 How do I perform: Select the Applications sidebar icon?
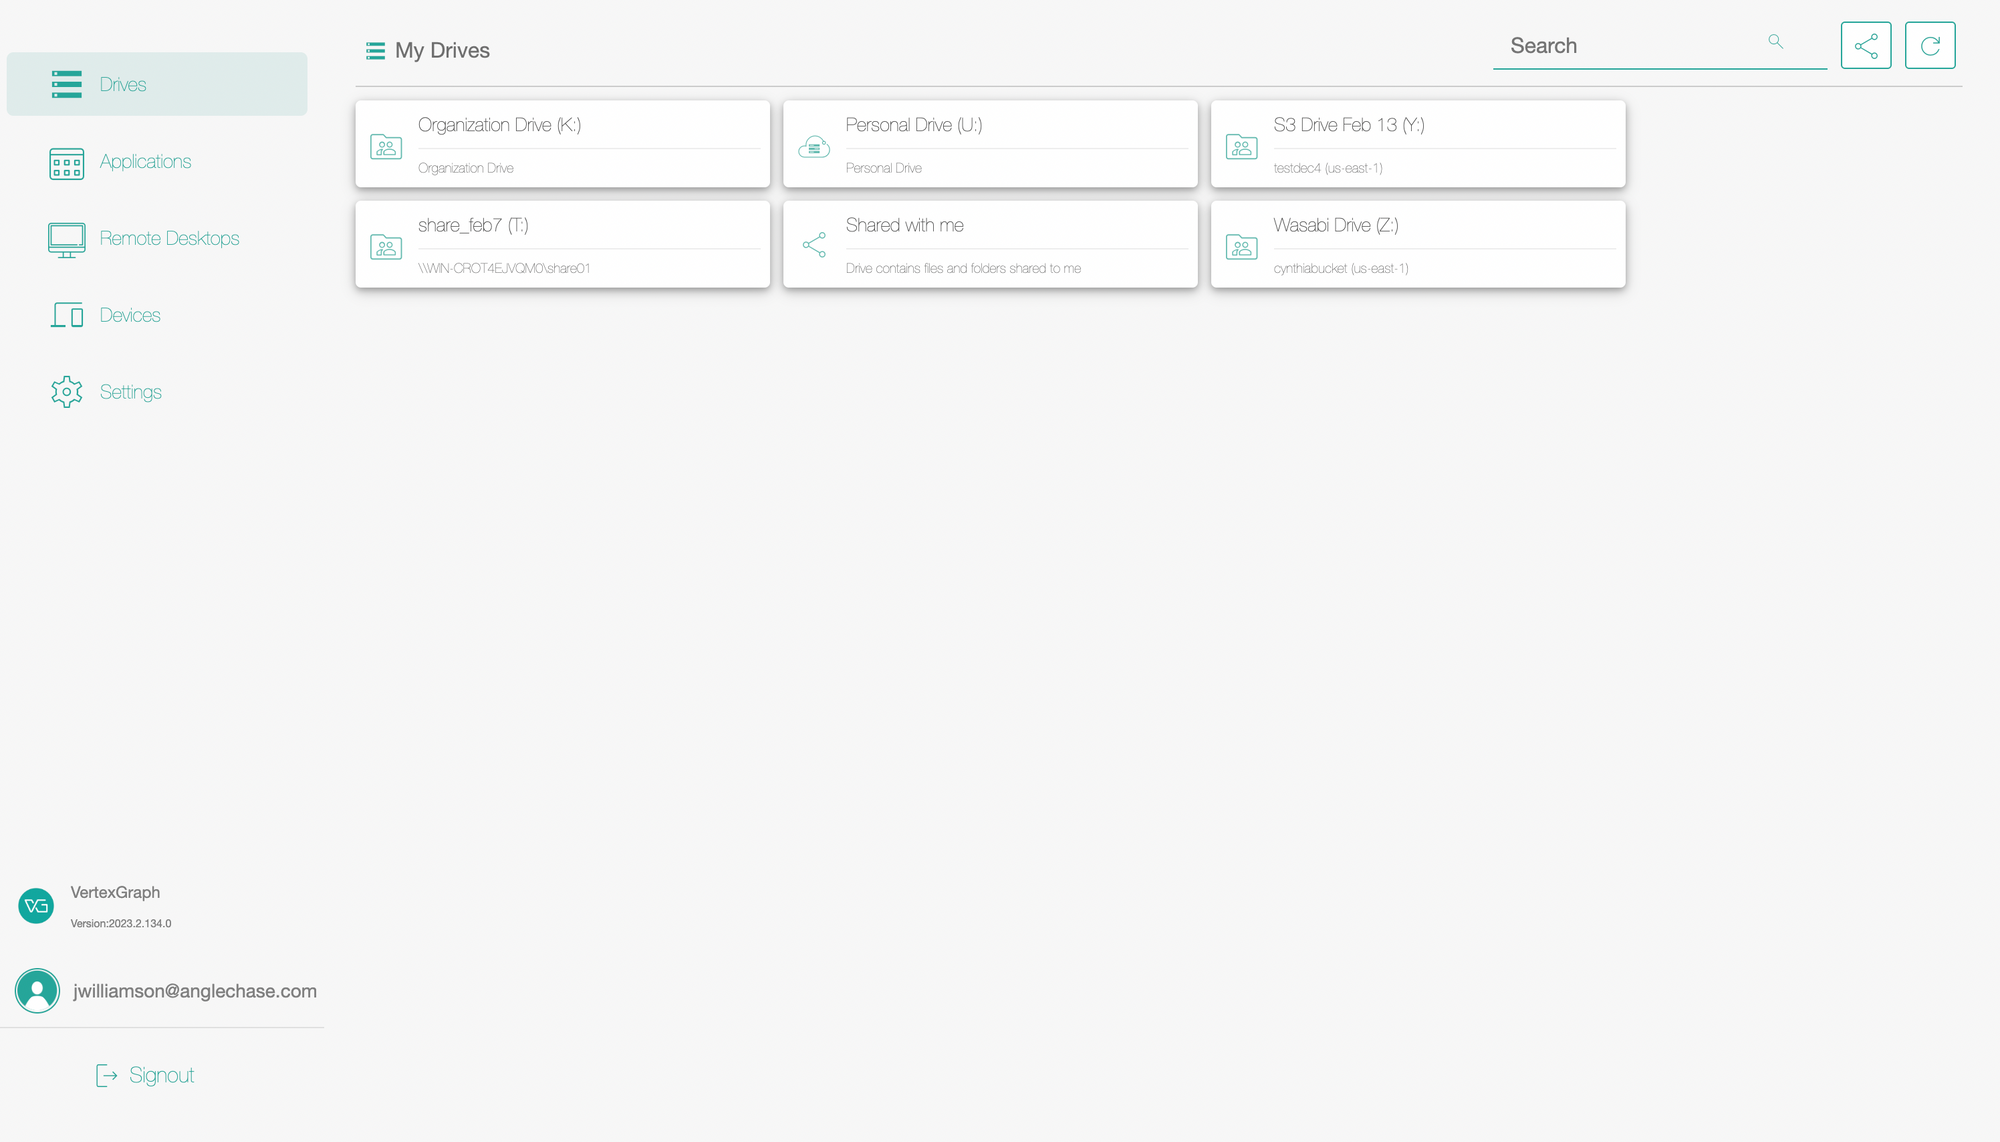[66, 161]
